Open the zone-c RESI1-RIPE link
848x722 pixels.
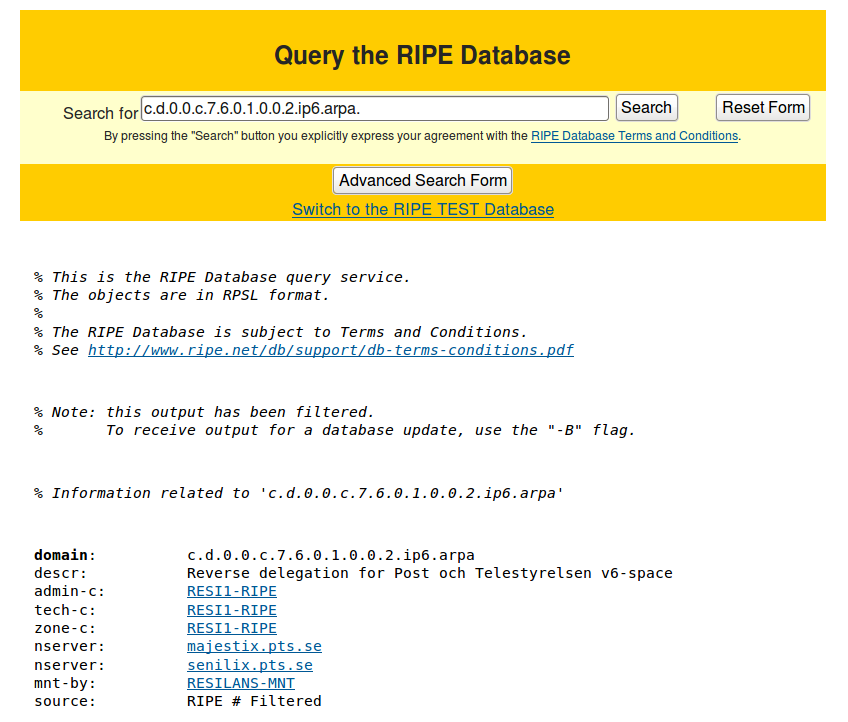tap(231, 628)
